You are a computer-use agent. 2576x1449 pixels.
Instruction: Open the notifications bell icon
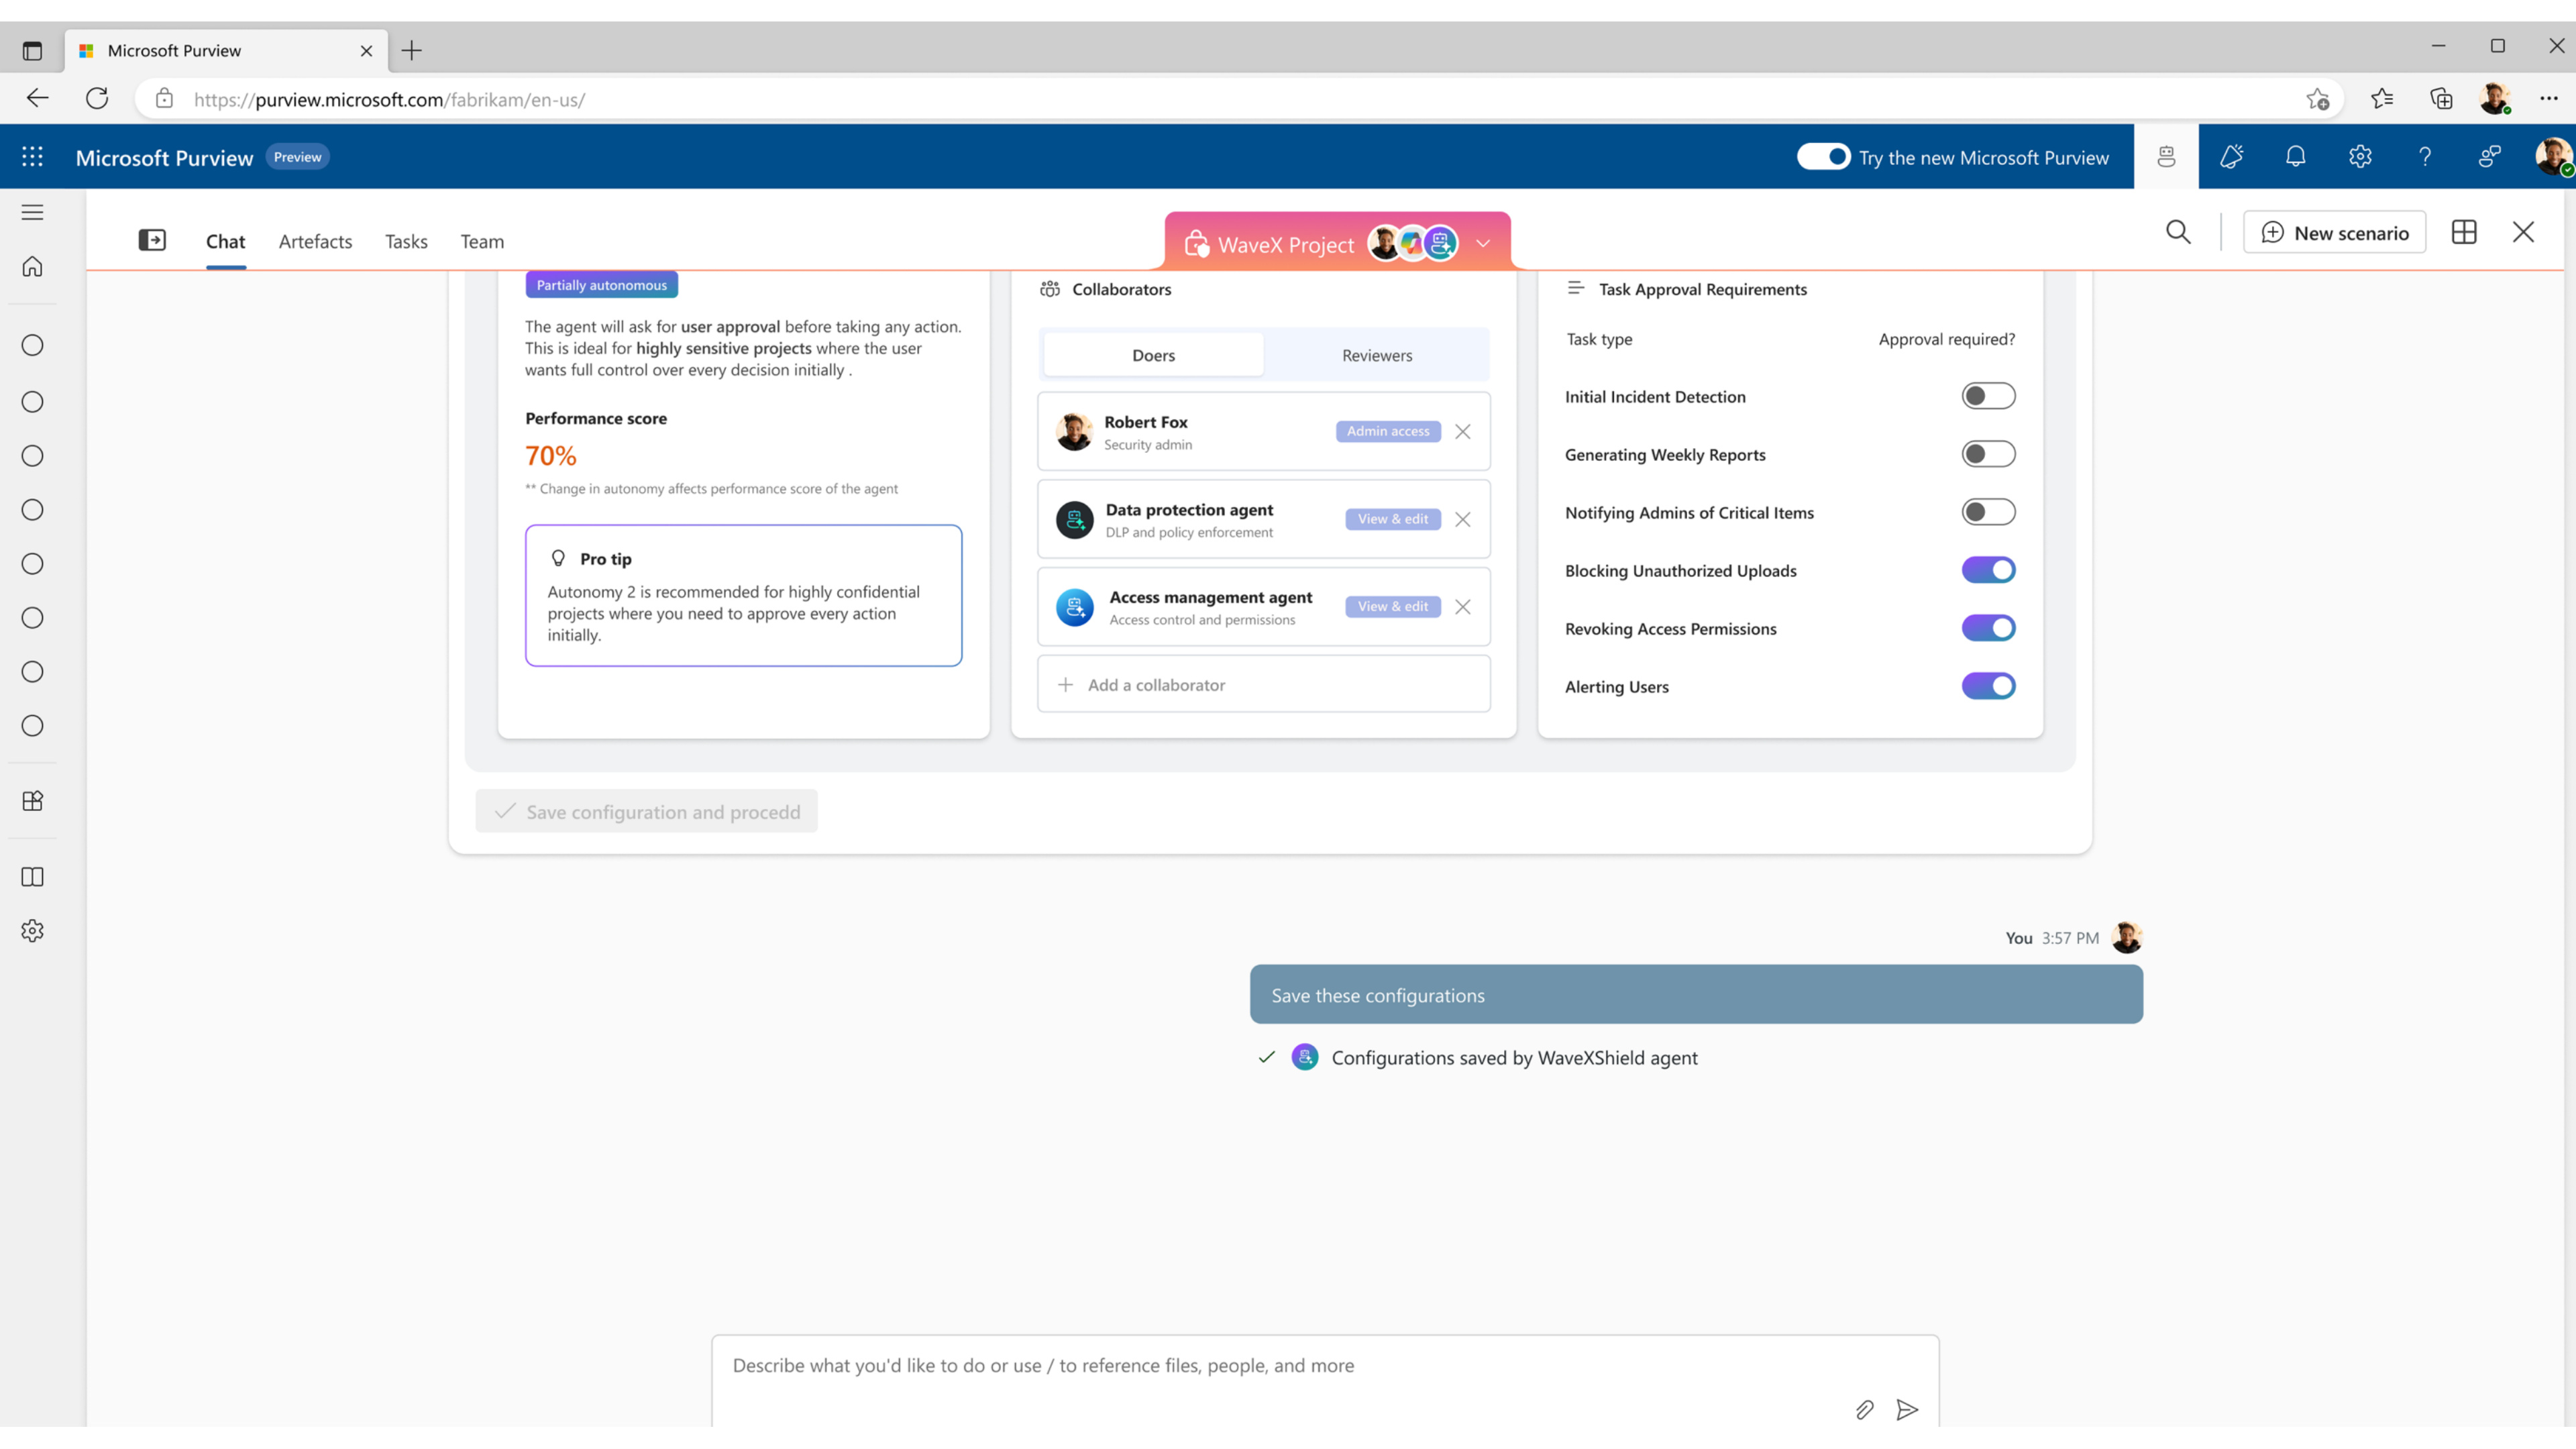2295,157
